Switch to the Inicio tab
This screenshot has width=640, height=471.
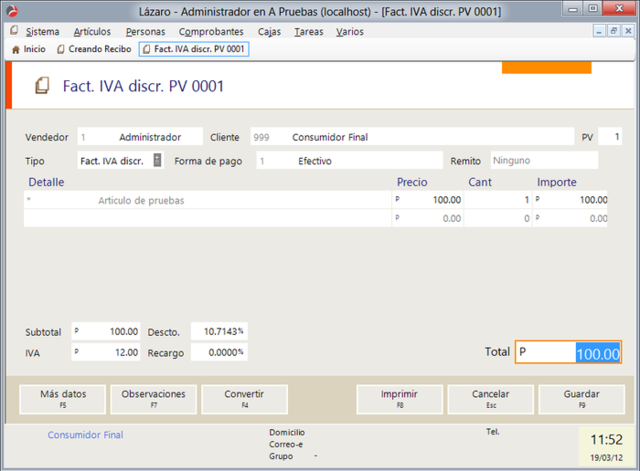[x=29, y=49]
